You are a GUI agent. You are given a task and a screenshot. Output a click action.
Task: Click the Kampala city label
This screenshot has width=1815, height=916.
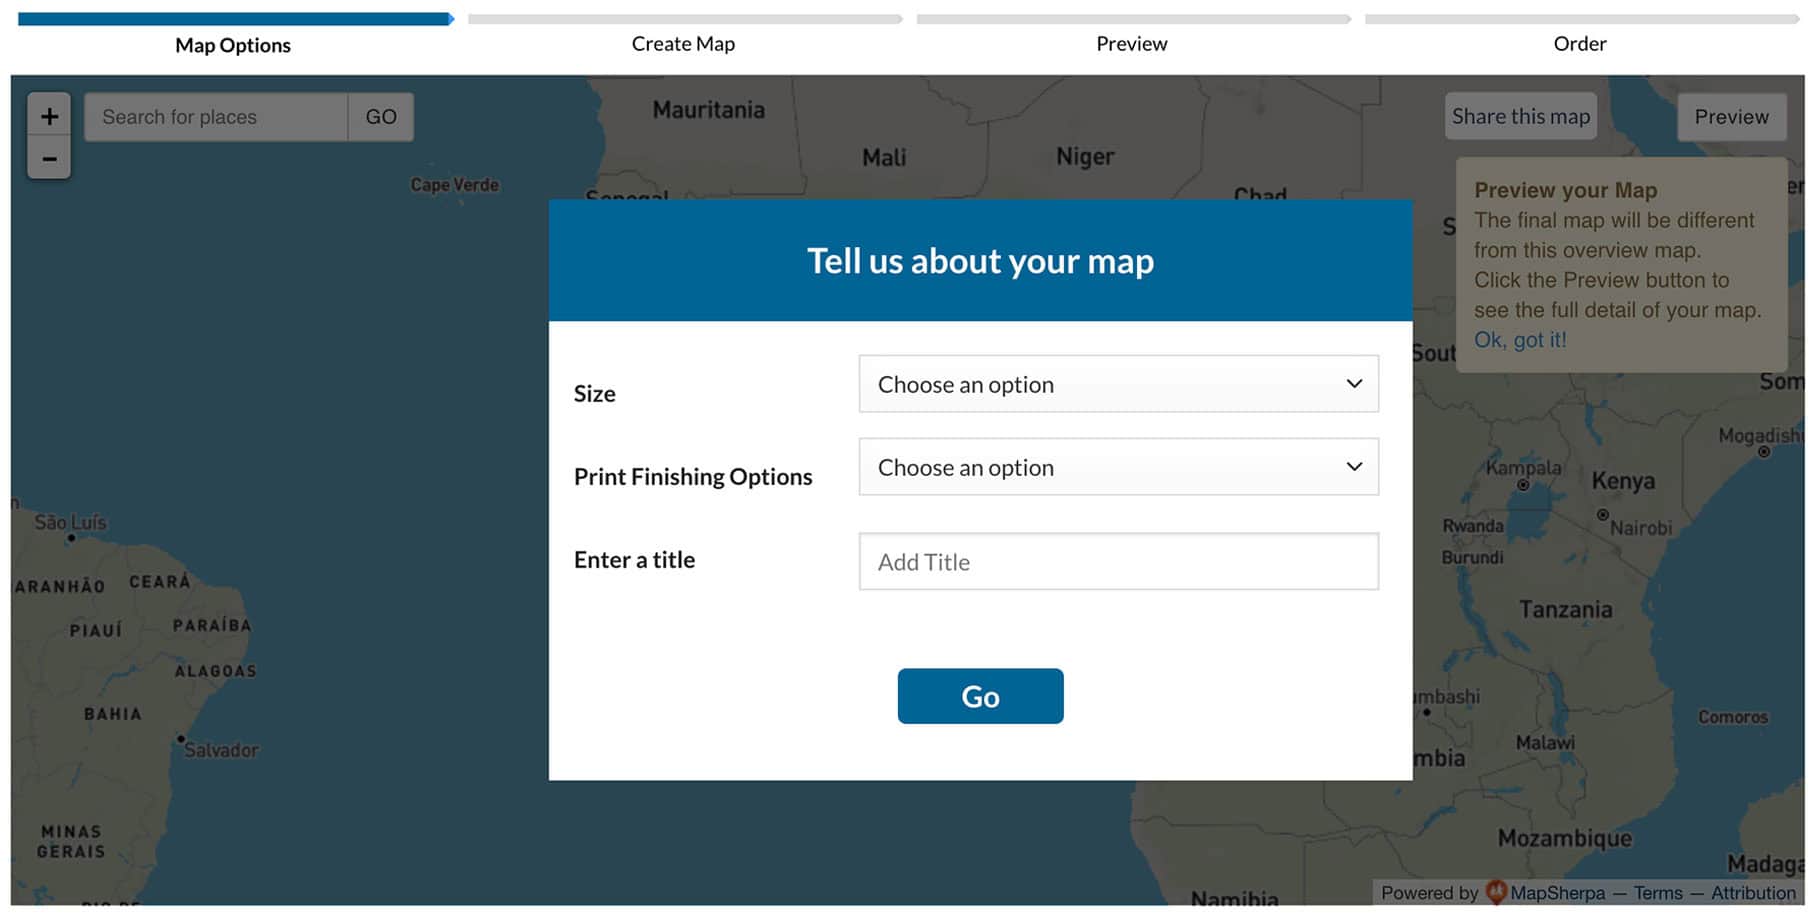(1523, 467)
